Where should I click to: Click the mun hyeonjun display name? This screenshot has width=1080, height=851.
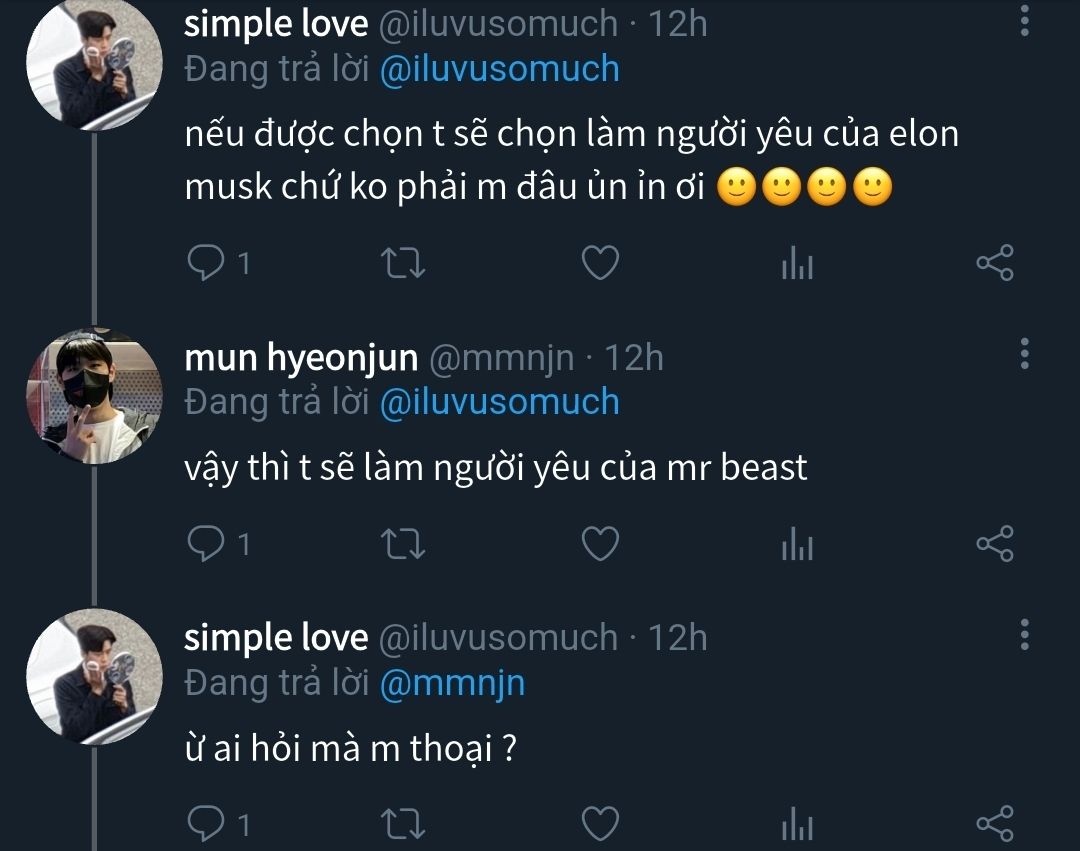click(302, 358)
